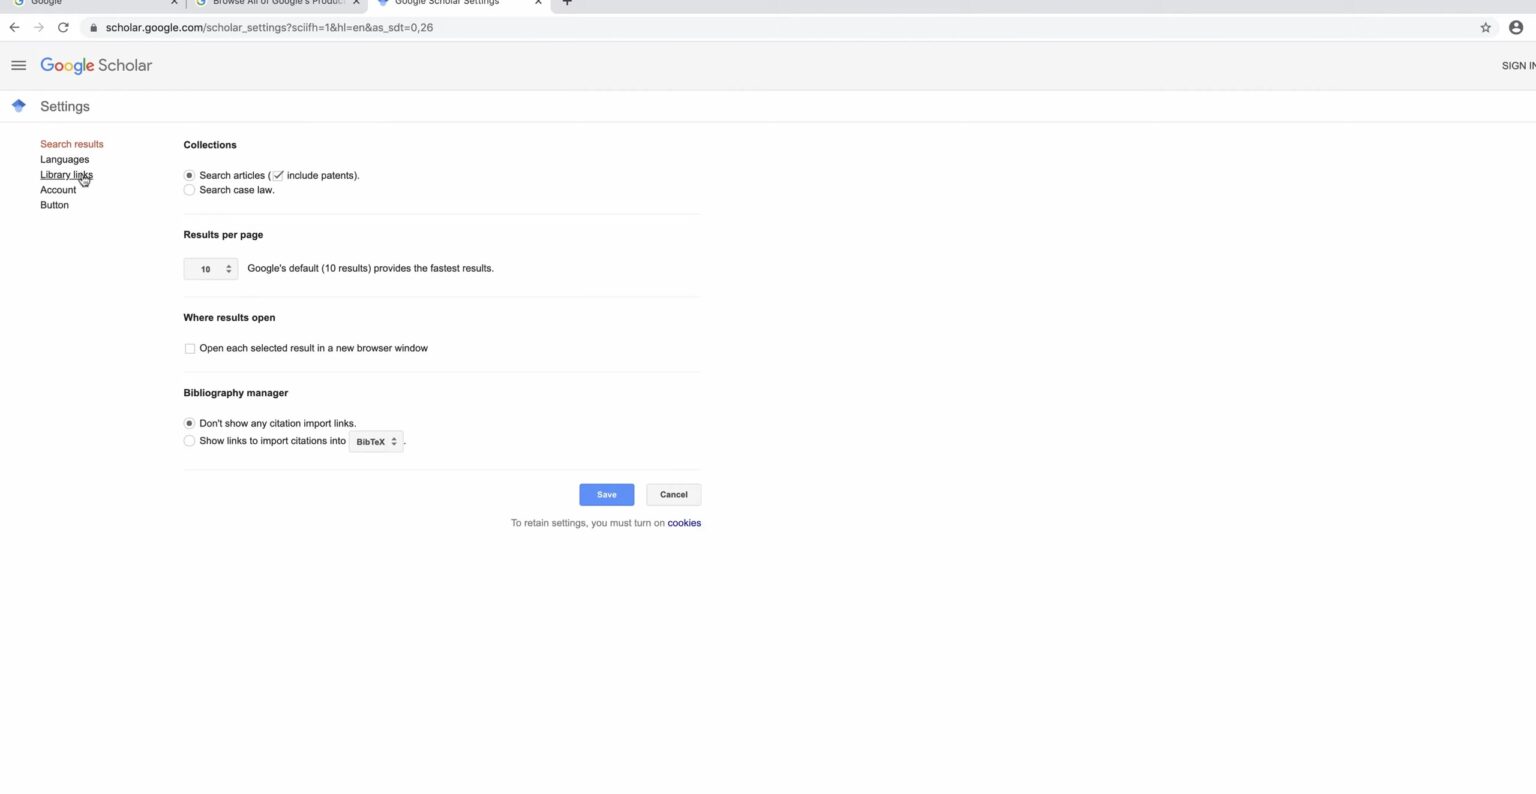Viewport: 1536px width, 794px height.
Task: Open the browser hamburger menu
Action: [x=18, y=65]
